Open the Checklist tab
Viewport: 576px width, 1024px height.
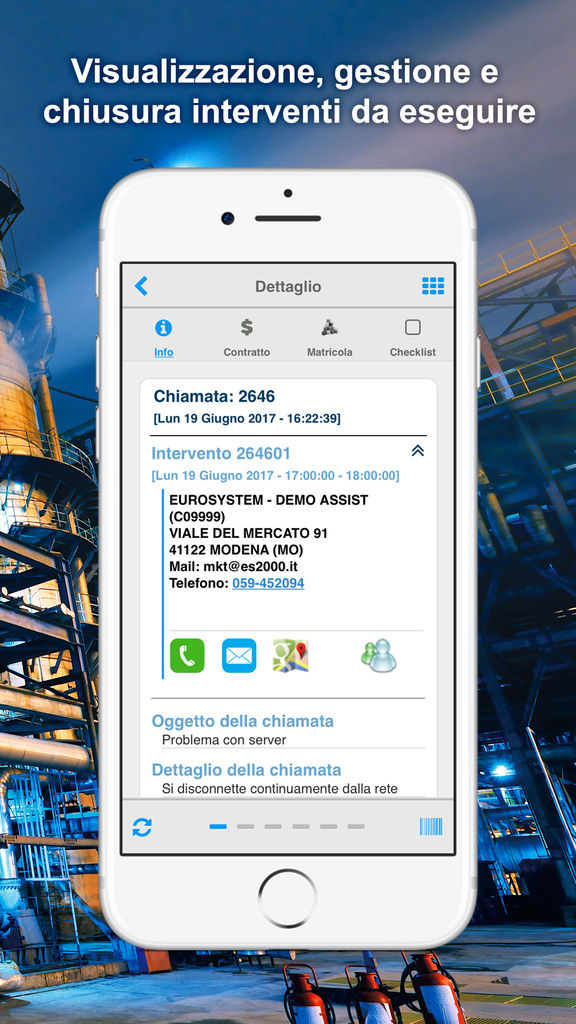tap(413, 338)
